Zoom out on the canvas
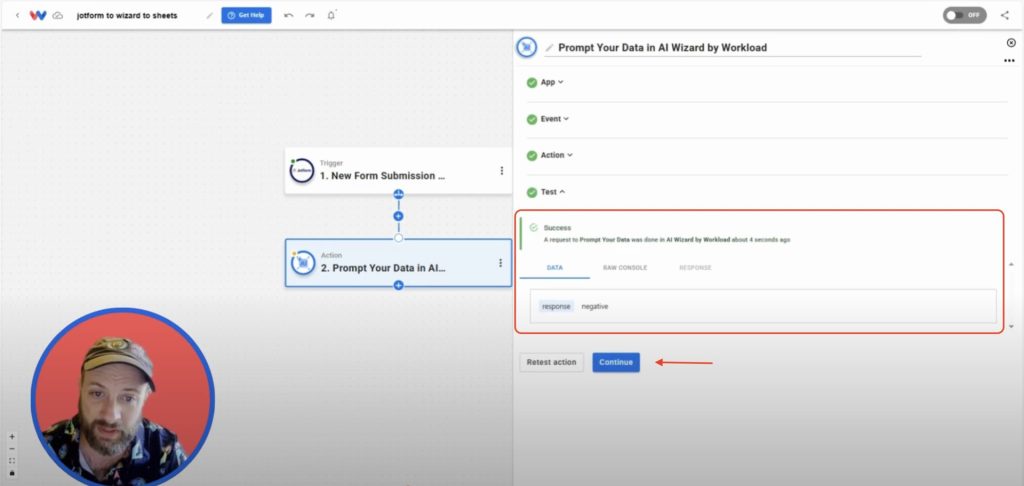This screenshot has width=1024, height=486. [12, 449]
